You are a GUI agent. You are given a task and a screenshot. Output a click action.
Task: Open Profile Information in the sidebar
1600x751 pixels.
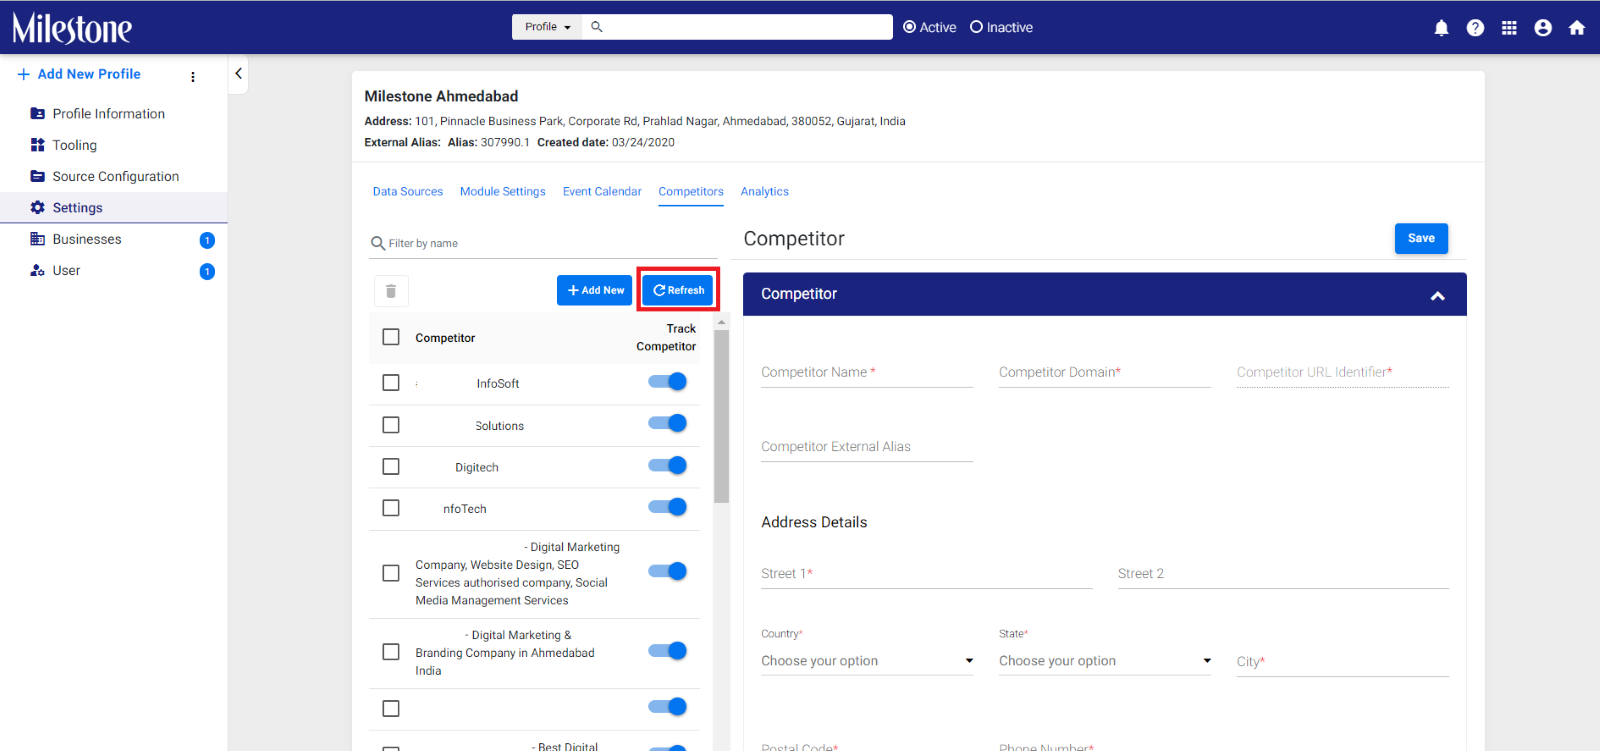109,114
